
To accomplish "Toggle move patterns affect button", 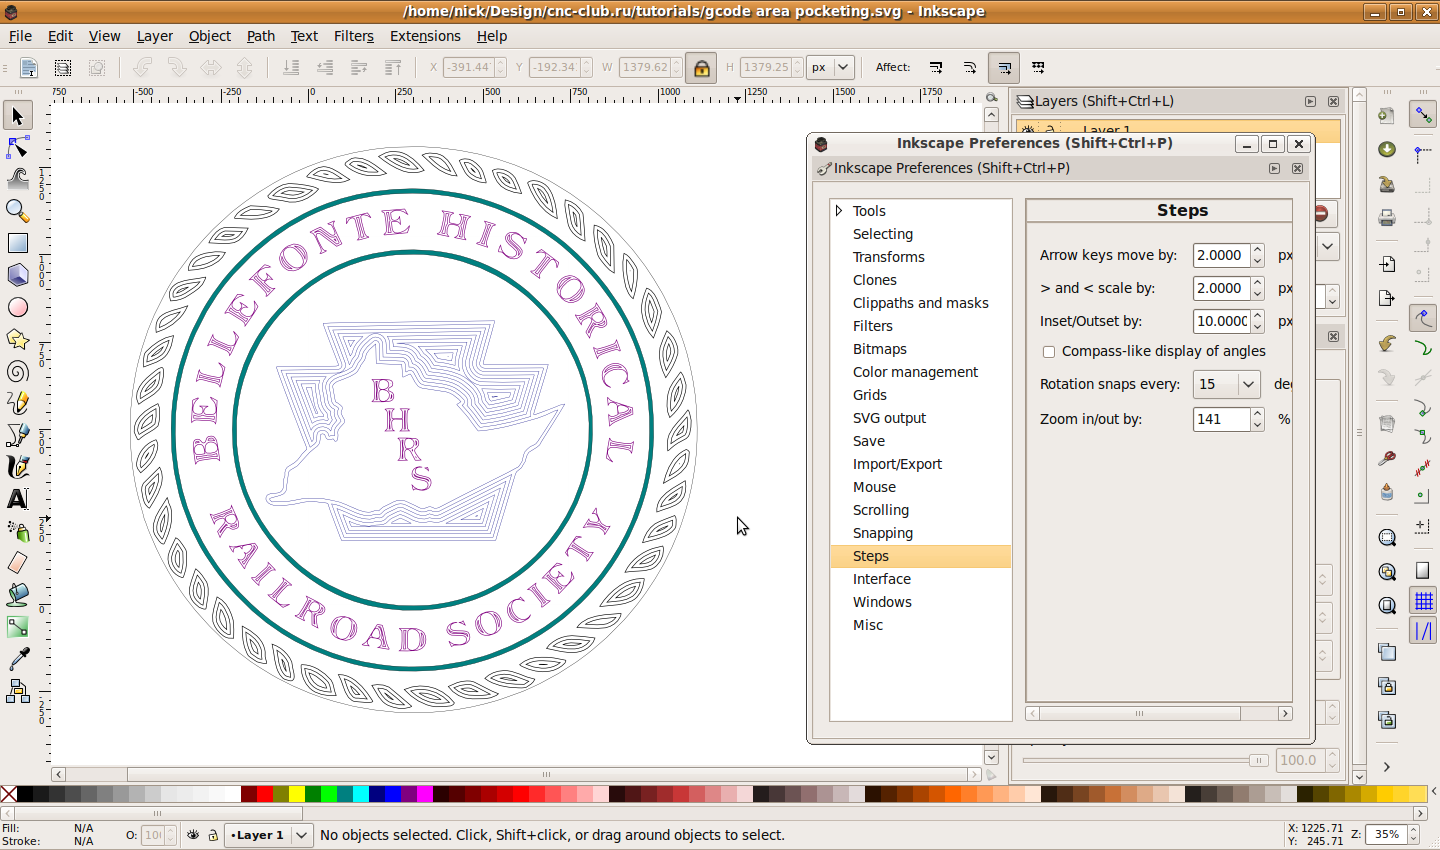I will [1038, 68].
